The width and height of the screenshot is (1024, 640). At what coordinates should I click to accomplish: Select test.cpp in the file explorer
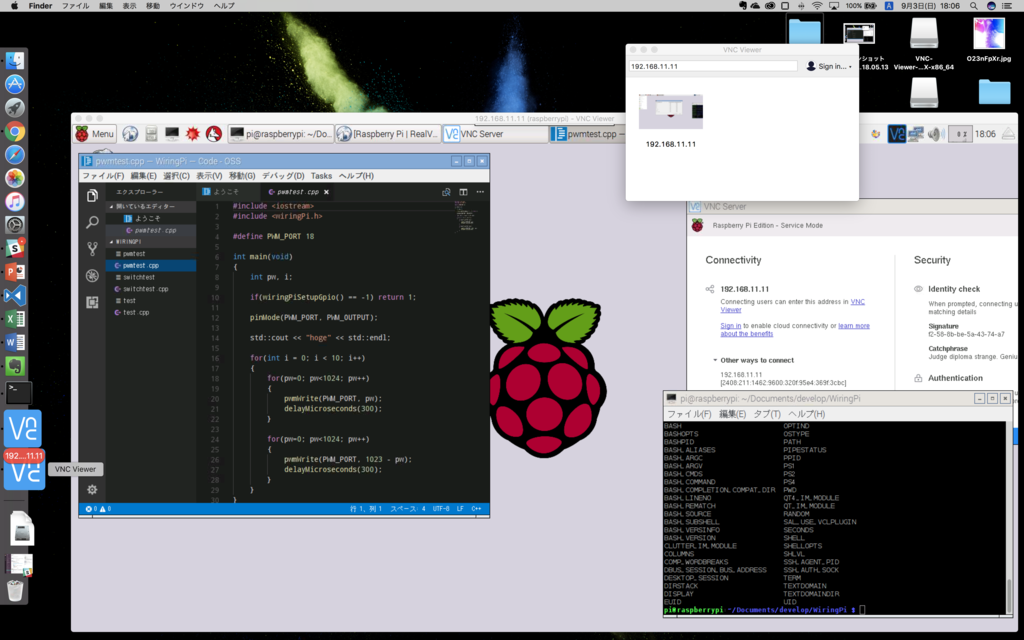(x=151, y=312)
